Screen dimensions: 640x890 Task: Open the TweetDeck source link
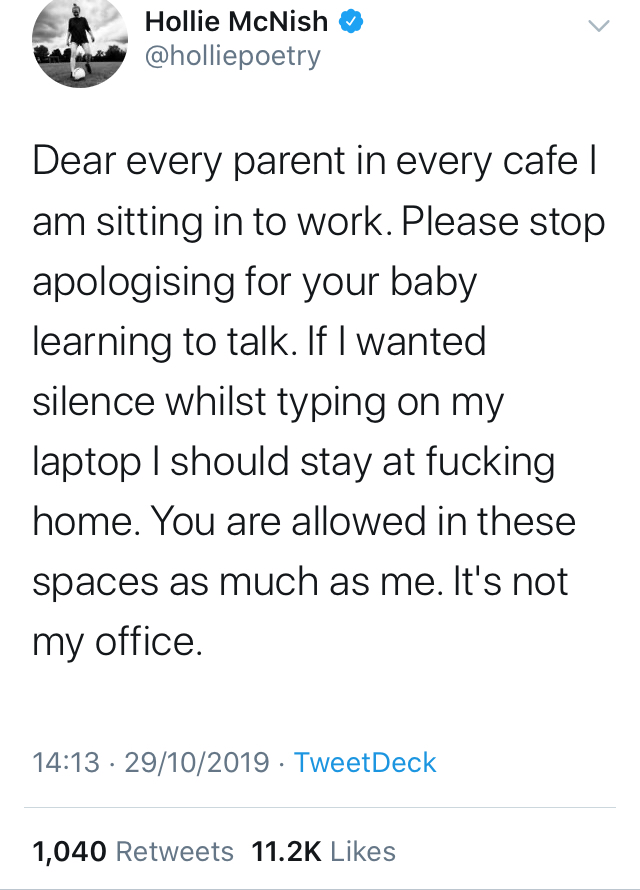point(365,763)
